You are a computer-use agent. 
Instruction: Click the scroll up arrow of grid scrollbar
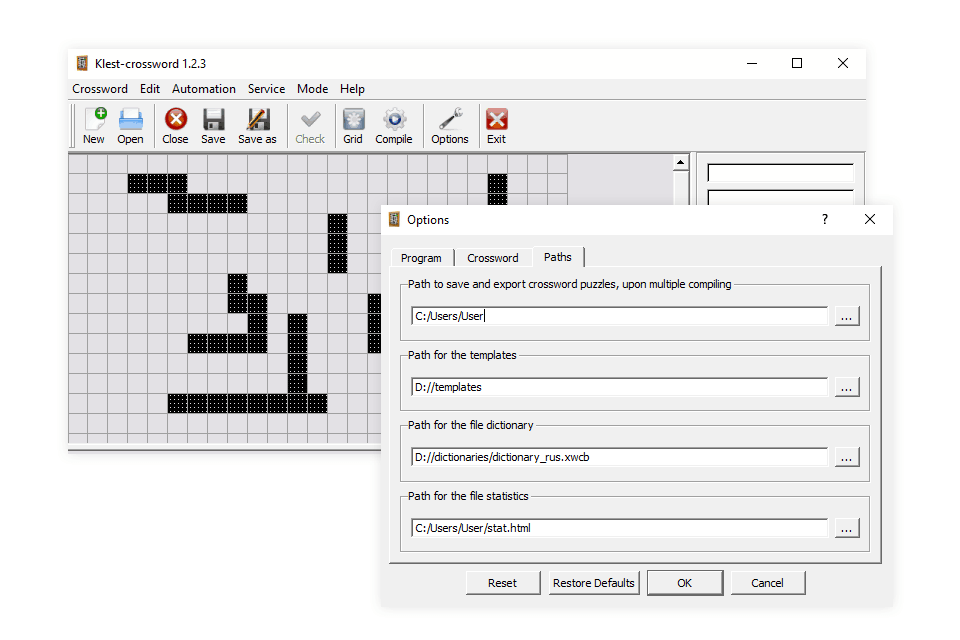(x=681, y=163)
